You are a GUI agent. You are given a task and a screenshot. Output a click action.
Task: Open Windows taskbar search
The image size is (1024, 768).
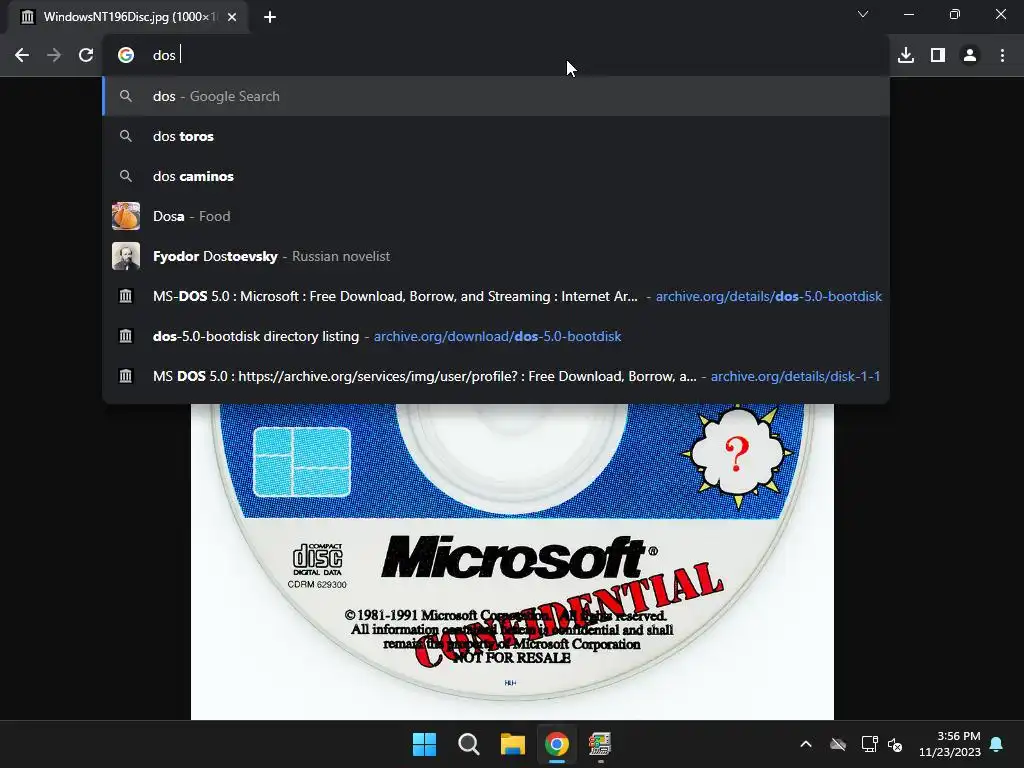point(468,744)
